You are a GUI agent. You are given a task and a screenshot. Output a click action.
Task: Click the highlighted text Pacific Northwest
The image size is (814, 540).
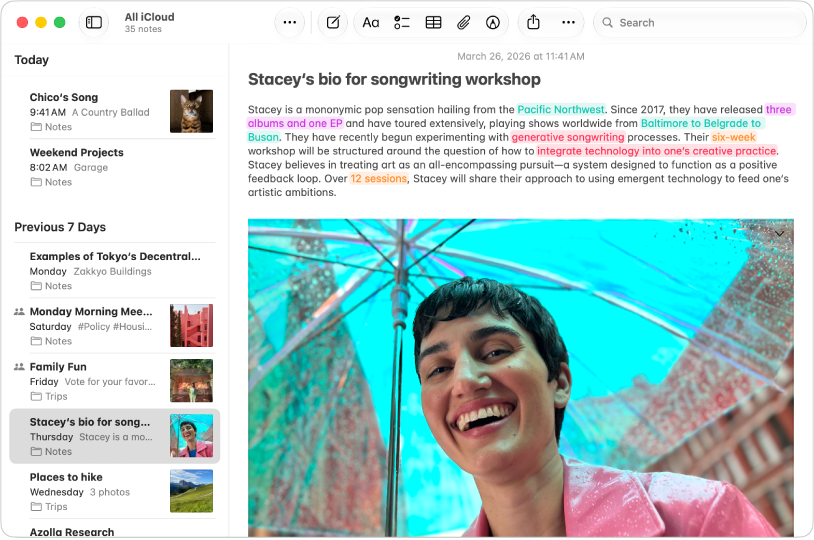click(x=561, y=110)
